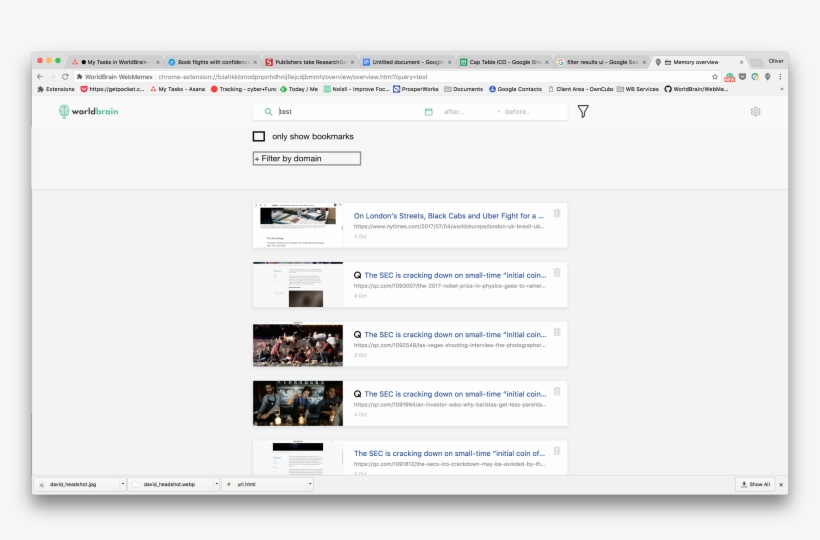This screenshot has width=820, height=540.
Task: Bookmark this page with star icon
Action: click(715, 76)
